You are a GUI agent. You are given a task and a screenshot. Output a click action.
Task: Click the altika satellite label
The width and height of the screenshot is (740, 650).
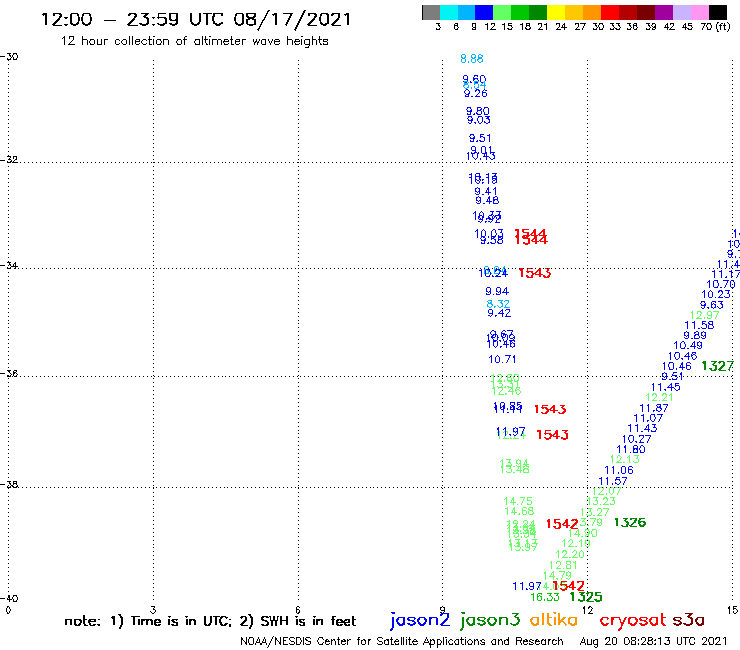point(554,620)
